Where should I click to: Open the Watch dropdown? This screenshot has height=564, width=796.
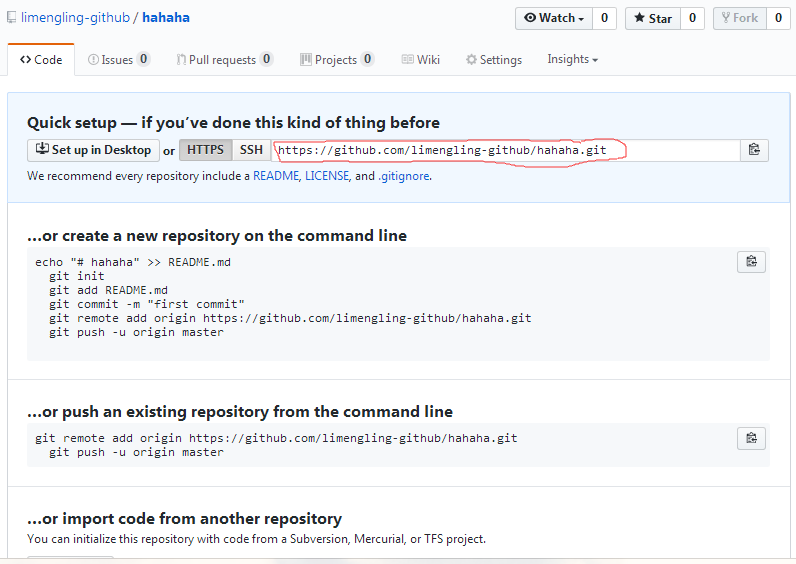pyautogui.click(x=554, y=18)
